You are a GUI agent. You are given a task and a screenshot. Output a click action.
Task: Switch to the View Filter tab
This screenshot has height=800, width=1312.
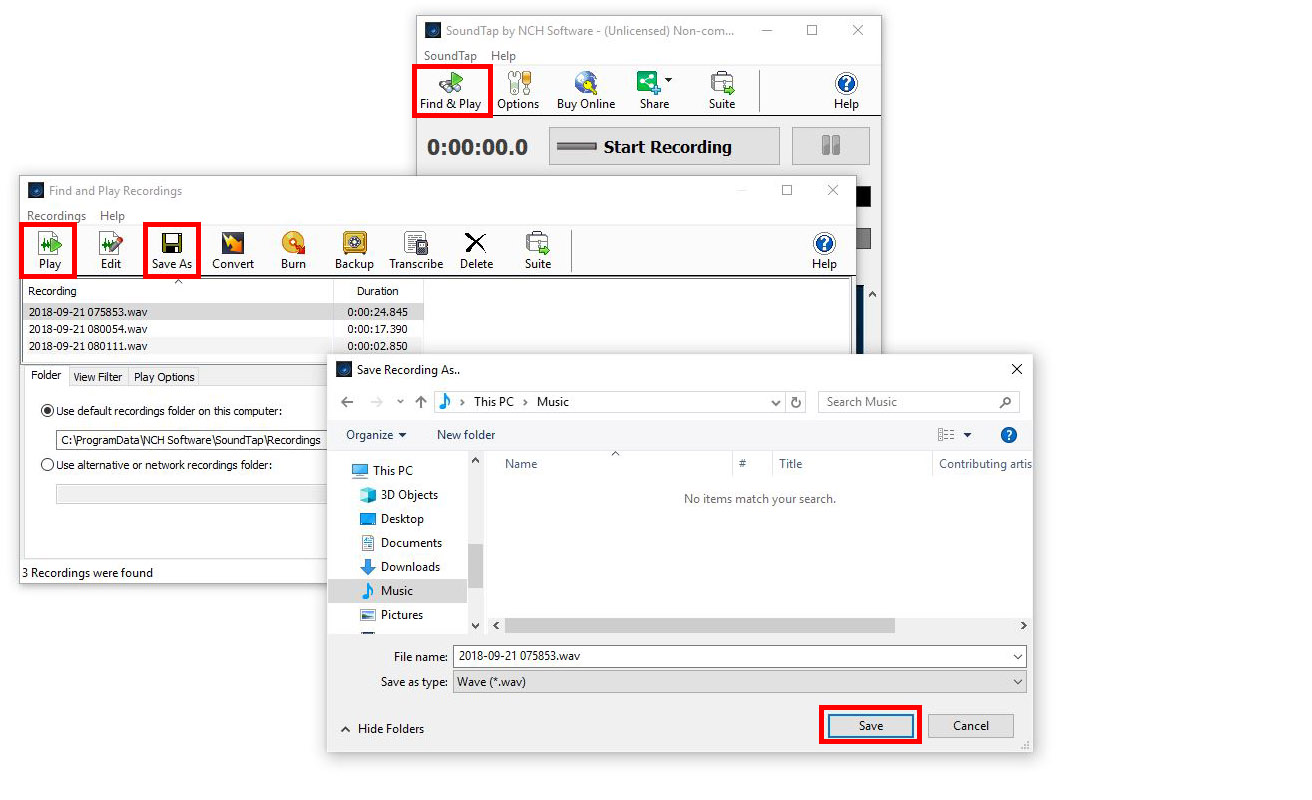pos(97,376)
